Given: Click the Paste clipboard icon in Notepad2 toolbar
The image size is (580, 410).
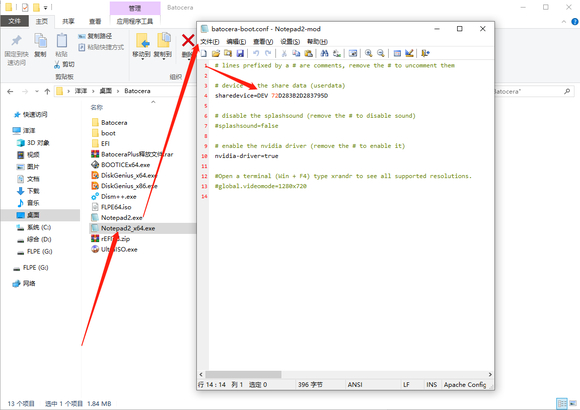Looking at the screenshot, I should coord(308,54).
